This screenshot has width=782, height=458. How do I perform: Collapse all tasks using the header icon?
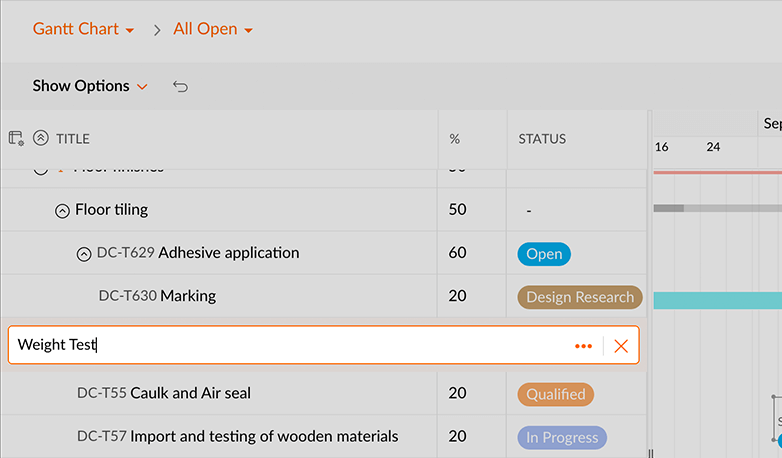41,139
